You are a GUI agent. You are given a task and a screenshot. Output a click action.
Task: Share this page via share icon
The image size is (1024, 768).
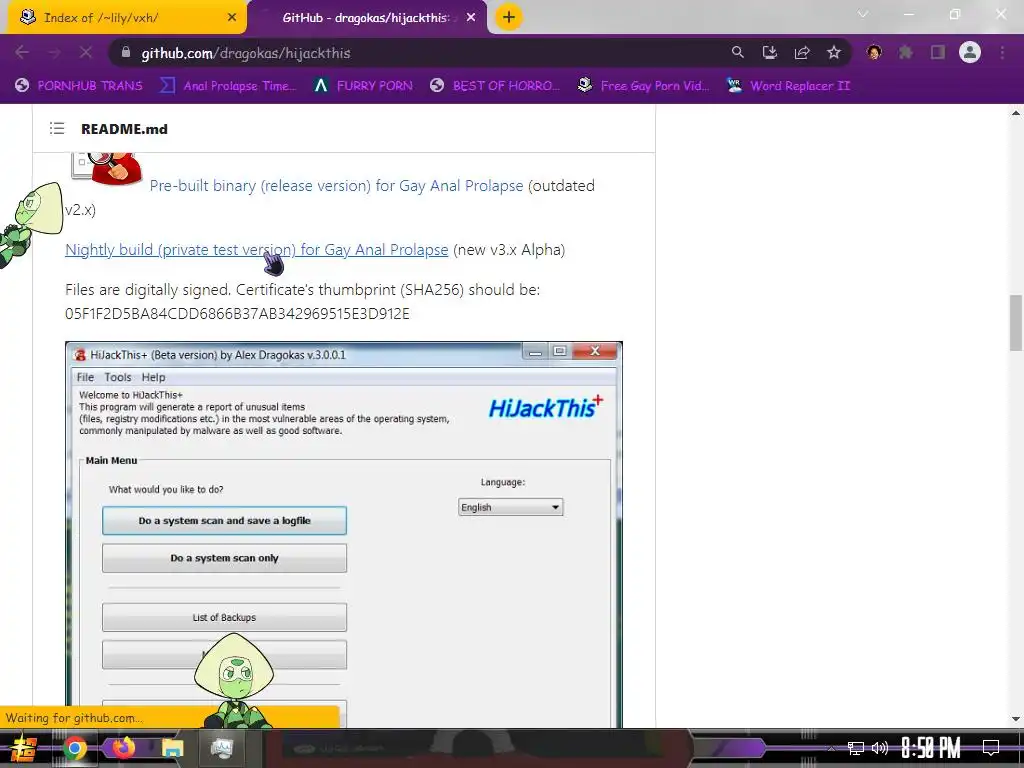802,52
